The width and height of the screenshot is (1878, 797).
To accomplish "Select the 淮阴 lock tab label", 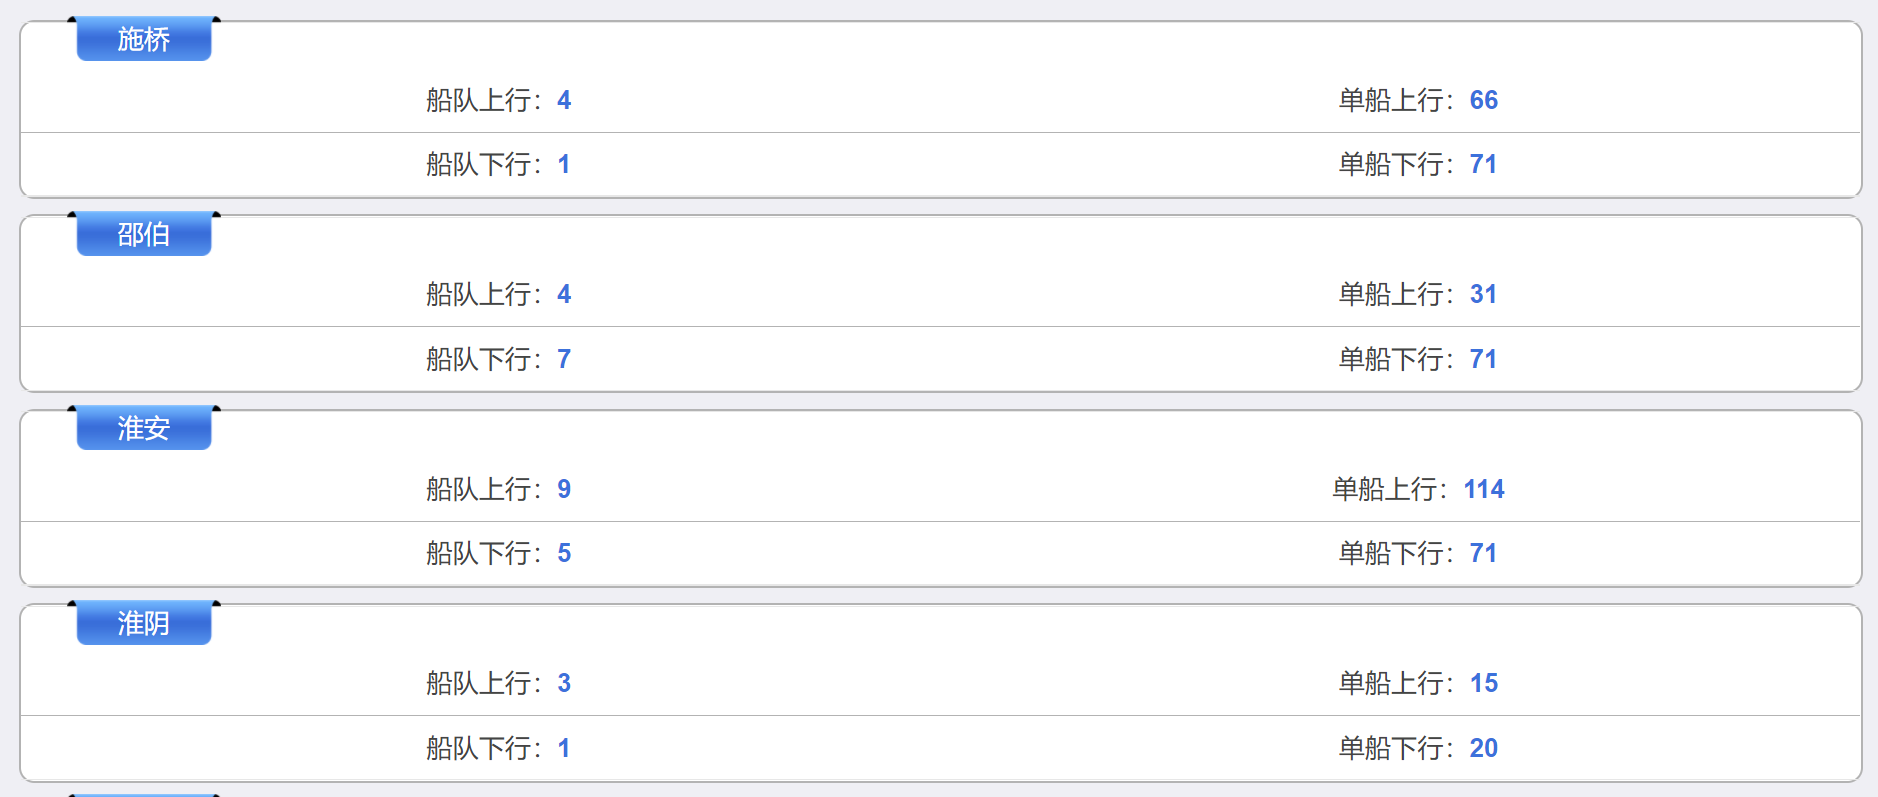I will (x=144, y=623).
